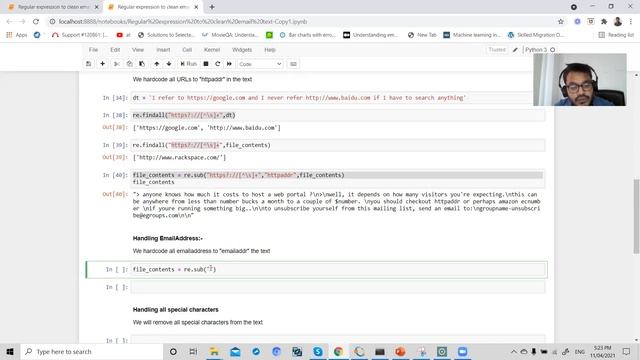
Task: Select the empty cell below the re.sub cell
Action: [338, 287]
